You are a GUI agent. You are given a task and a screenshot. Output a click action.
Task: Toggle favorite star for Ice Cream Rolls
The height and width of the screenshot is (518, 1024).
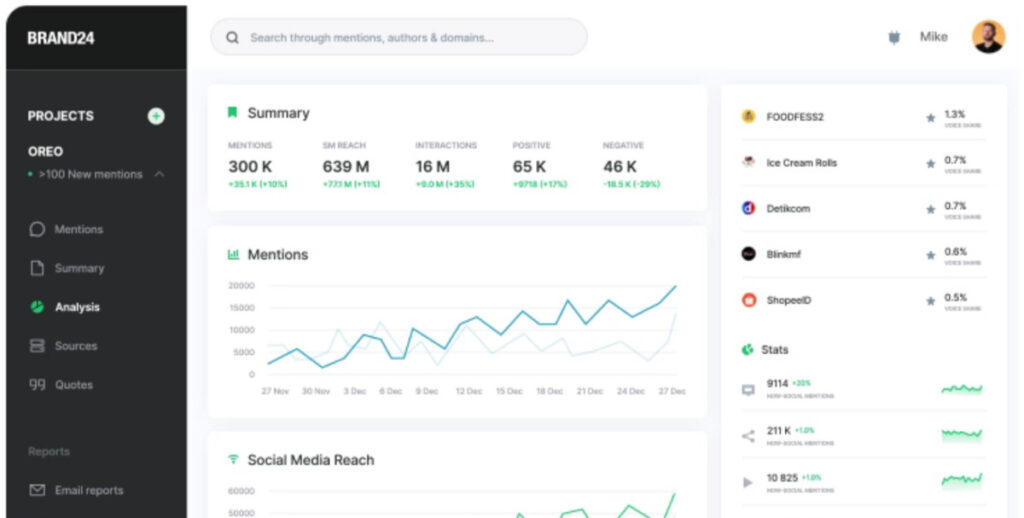point(931,164)
